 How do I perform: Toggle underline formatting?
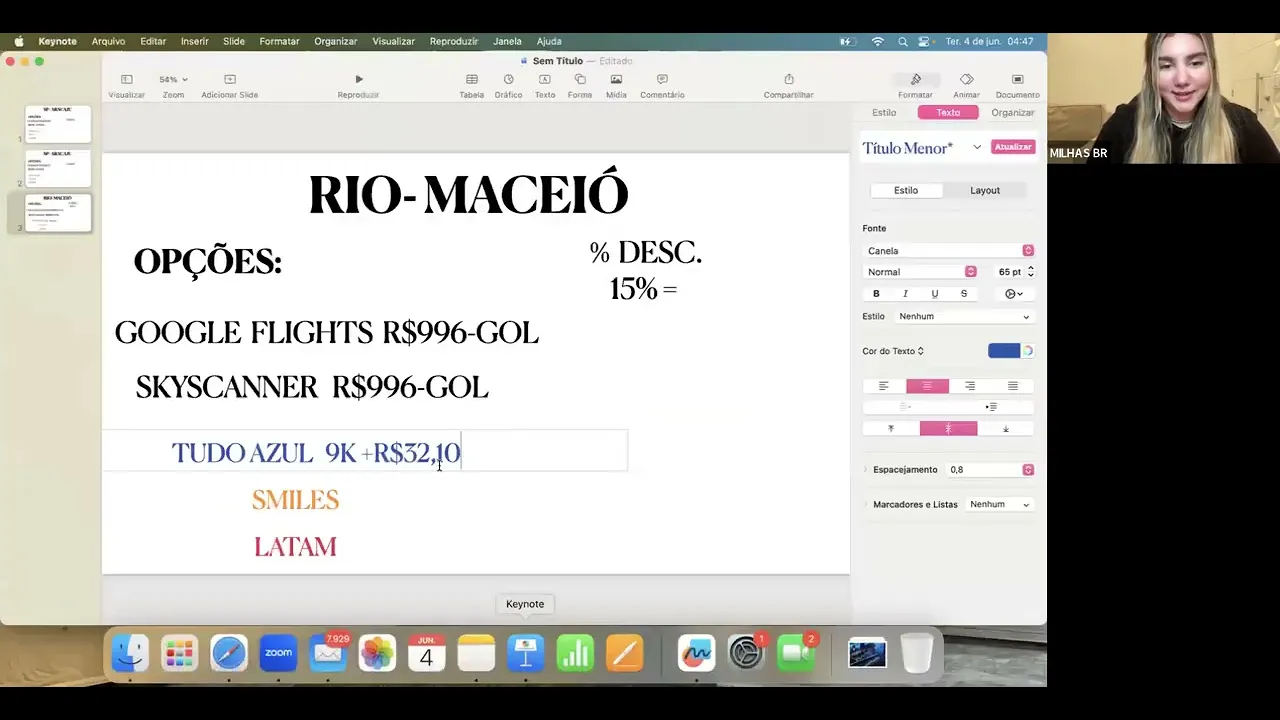click(x=934, y=294)
